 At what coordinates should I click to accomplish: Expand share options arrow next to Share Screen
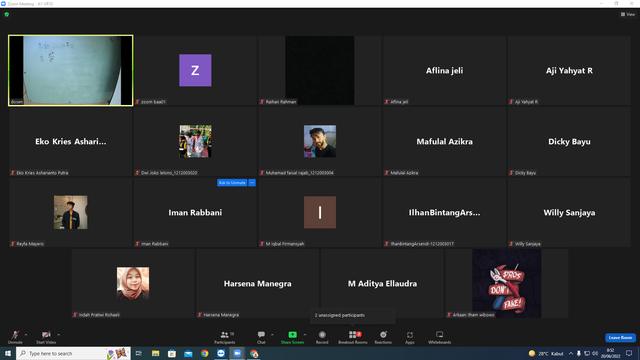305,335
